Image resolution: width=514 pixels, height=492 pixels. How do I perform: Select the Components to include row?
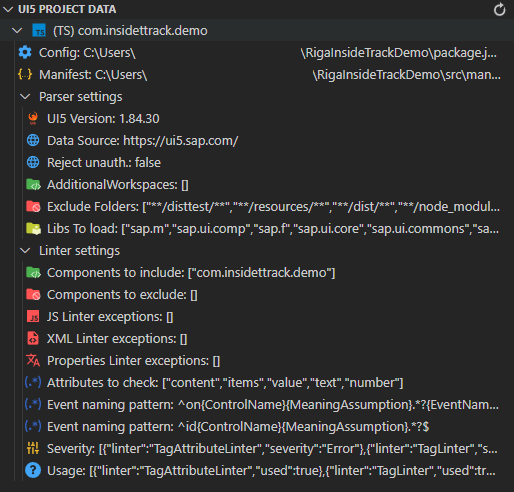pyautogui.click(x=257, y=273)
